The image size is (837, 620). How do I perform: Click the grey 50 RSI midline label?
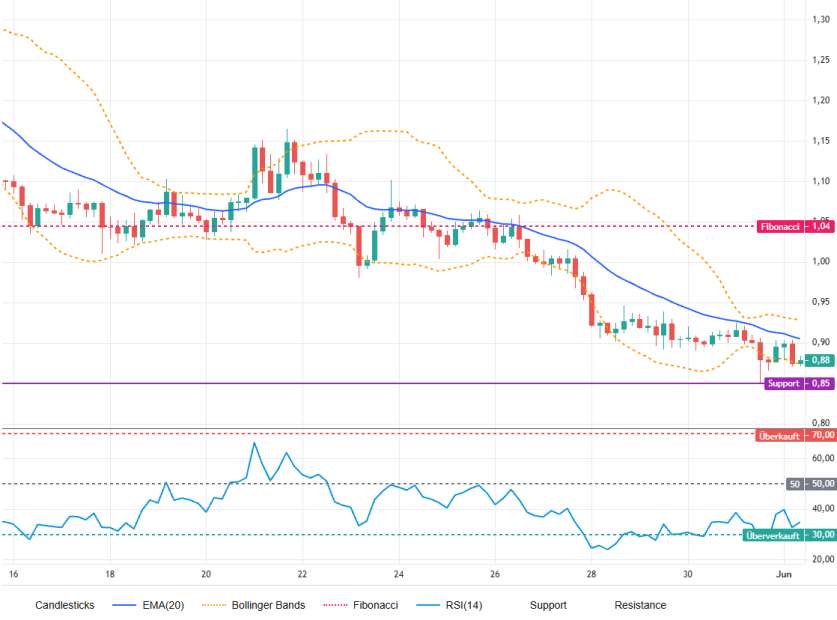[x=810, y=484]
